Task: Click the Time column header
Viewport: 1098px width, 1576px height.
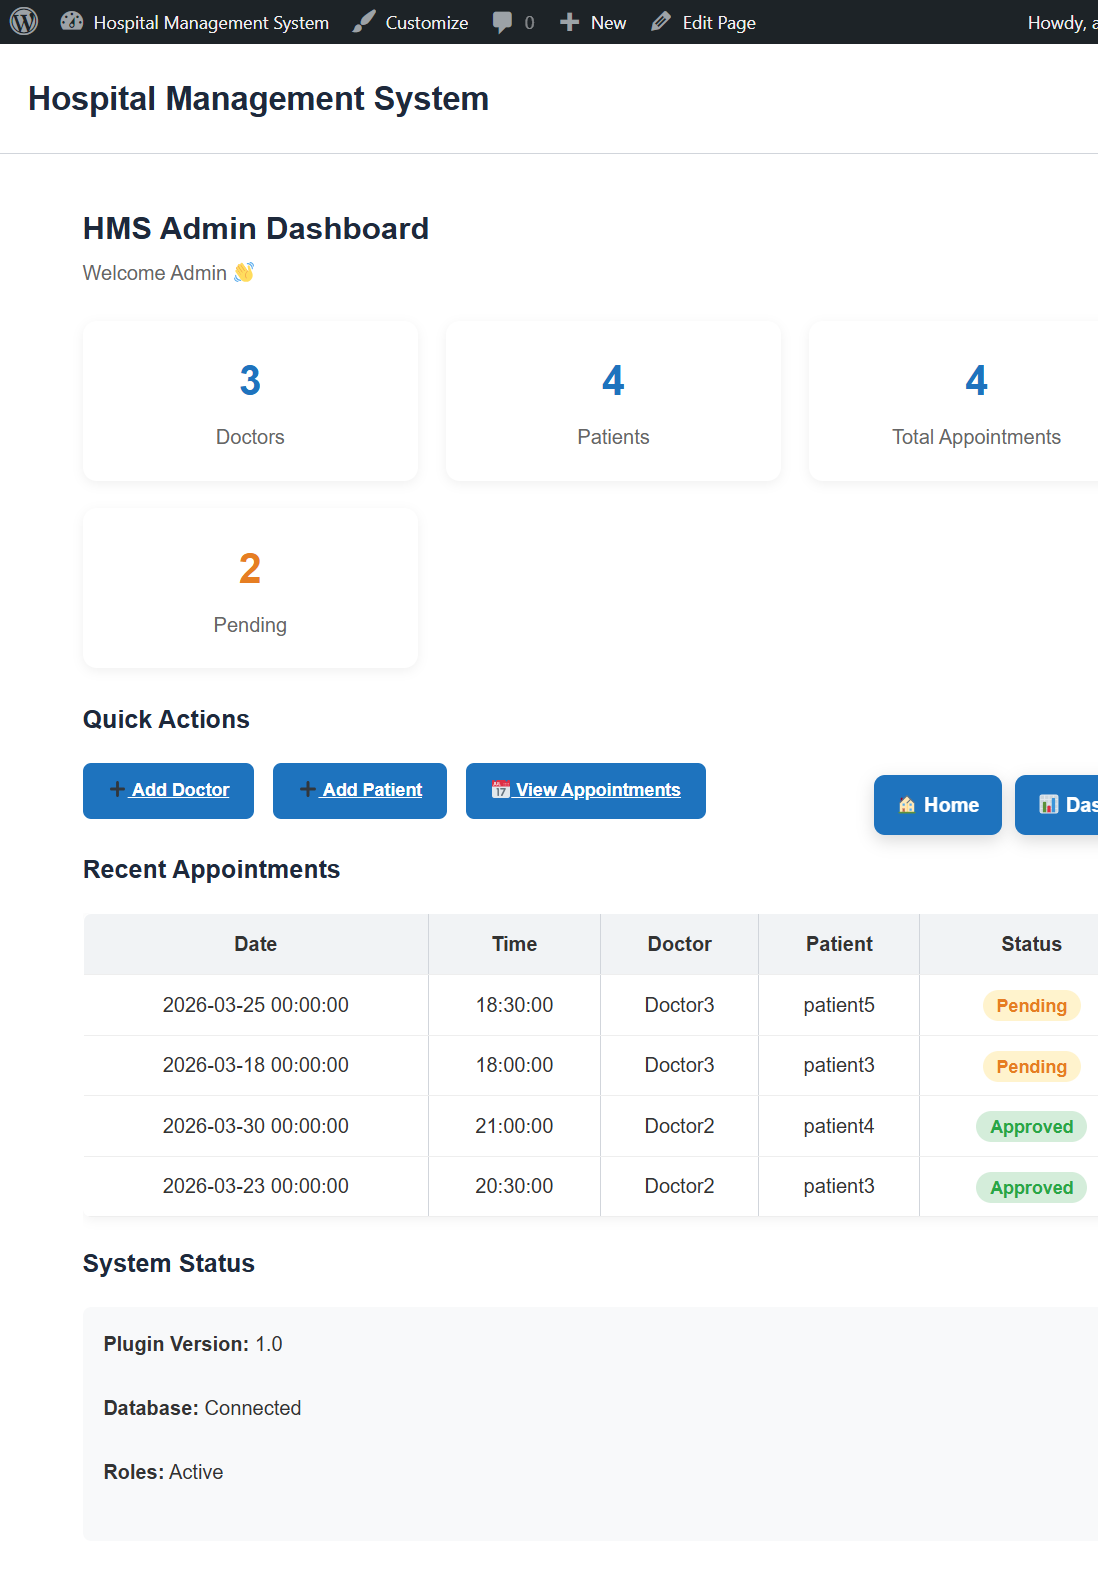Action: click(514, 944)
